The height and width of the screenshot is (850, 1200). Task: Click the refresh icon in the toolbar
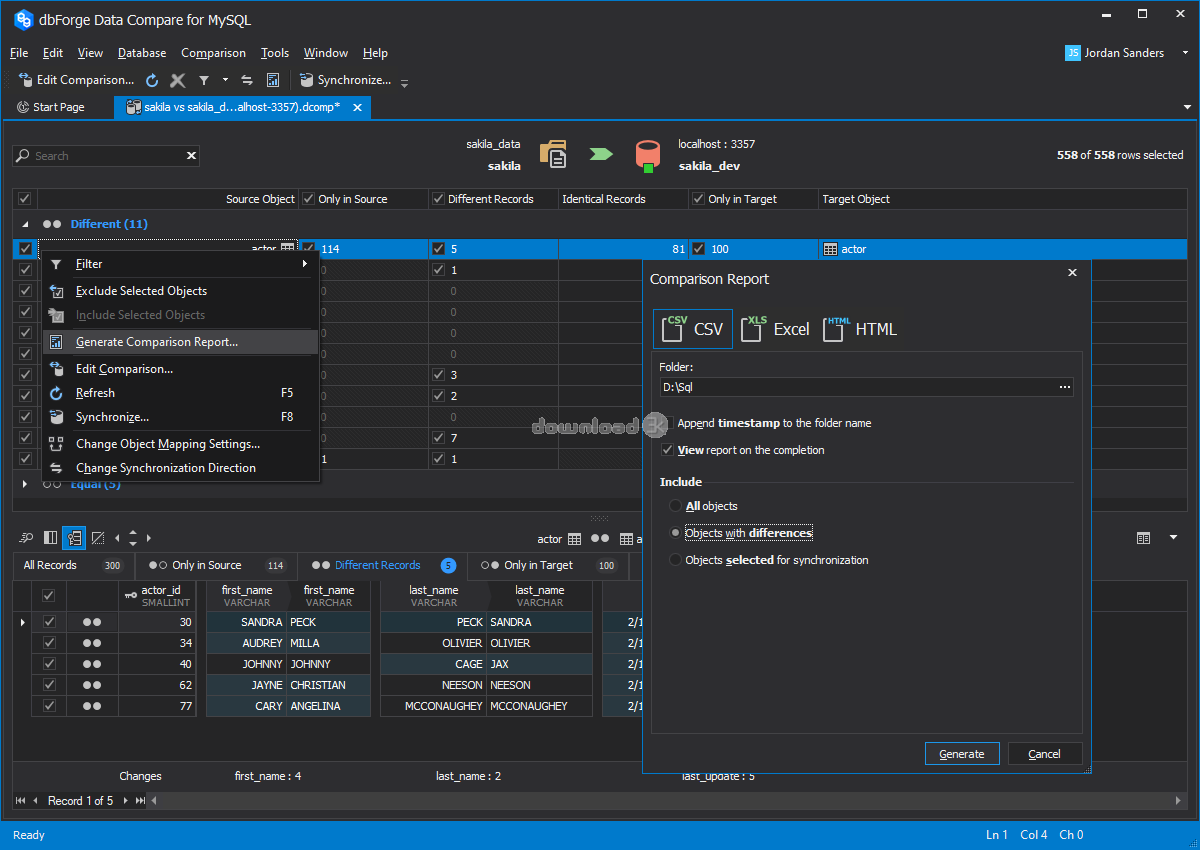(152, 80)
